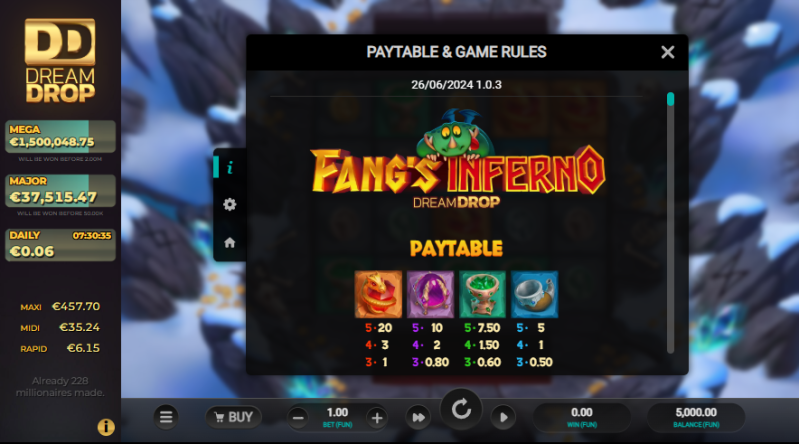Open the settings gear tab
The image size is (799, 444).
(x=230, y=204)
